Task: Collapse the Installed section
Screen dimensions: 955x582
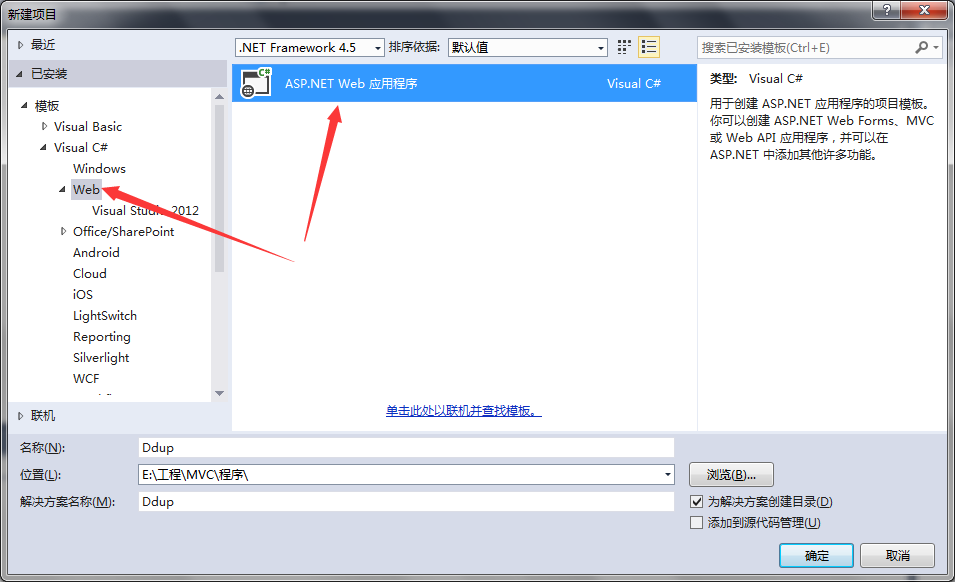Action: coord(20,74)
